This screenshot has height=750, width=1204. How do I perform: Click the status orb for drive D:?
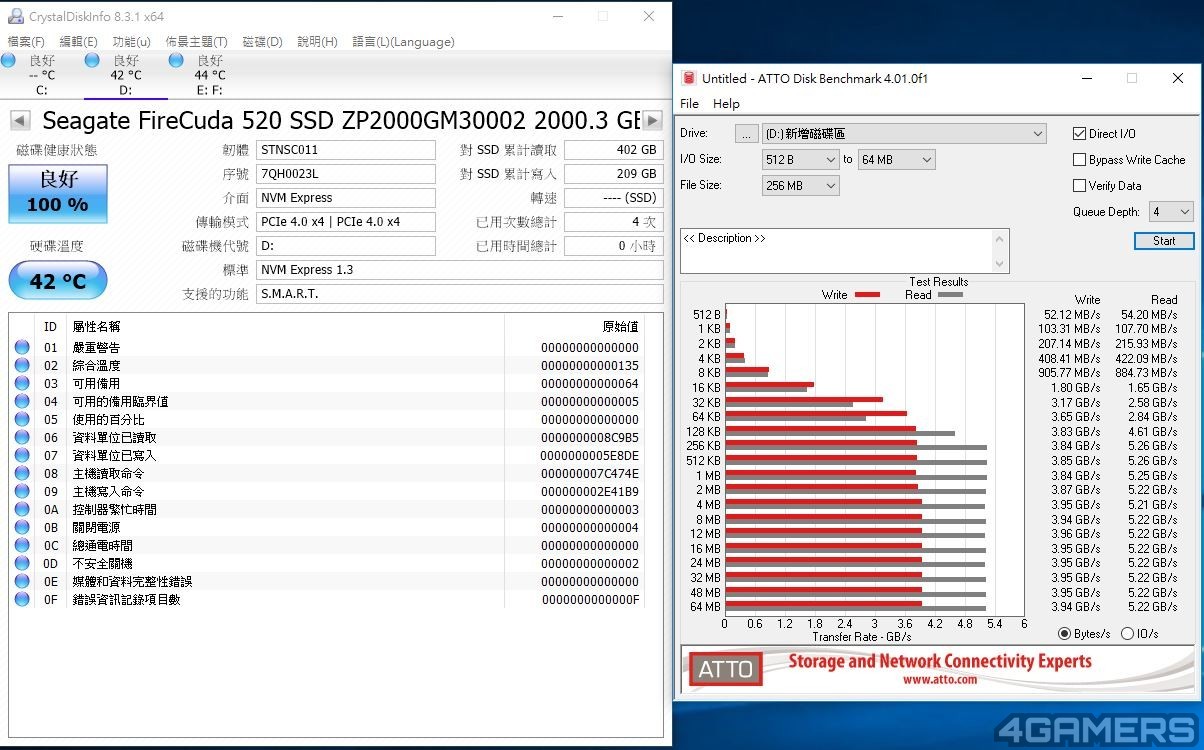point(92,61)
